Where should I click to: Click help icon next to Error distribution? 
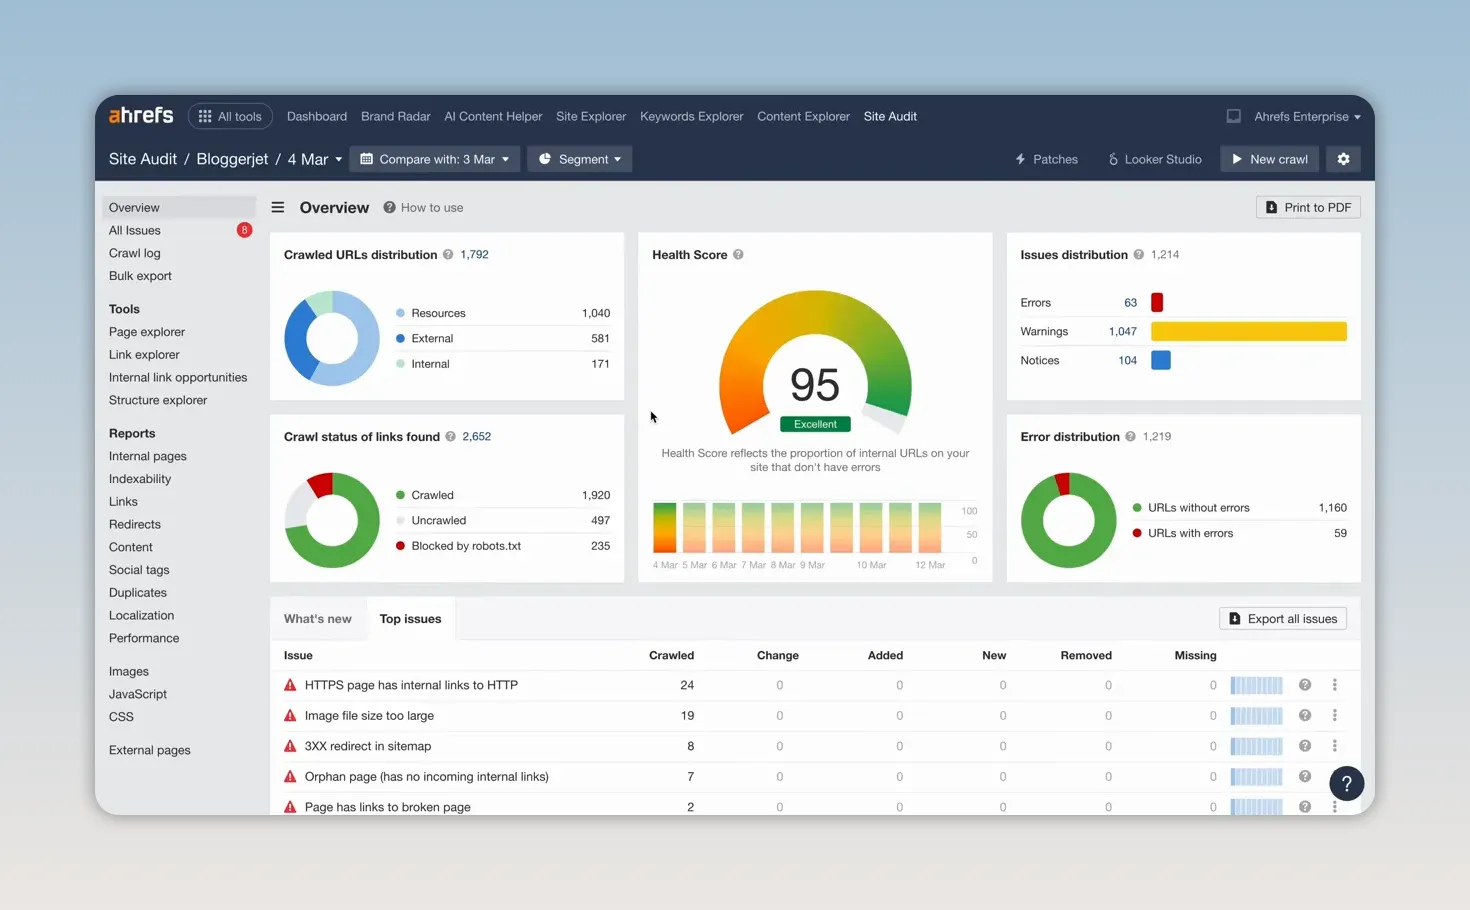pyautogui.click(x=1130, y=436)
